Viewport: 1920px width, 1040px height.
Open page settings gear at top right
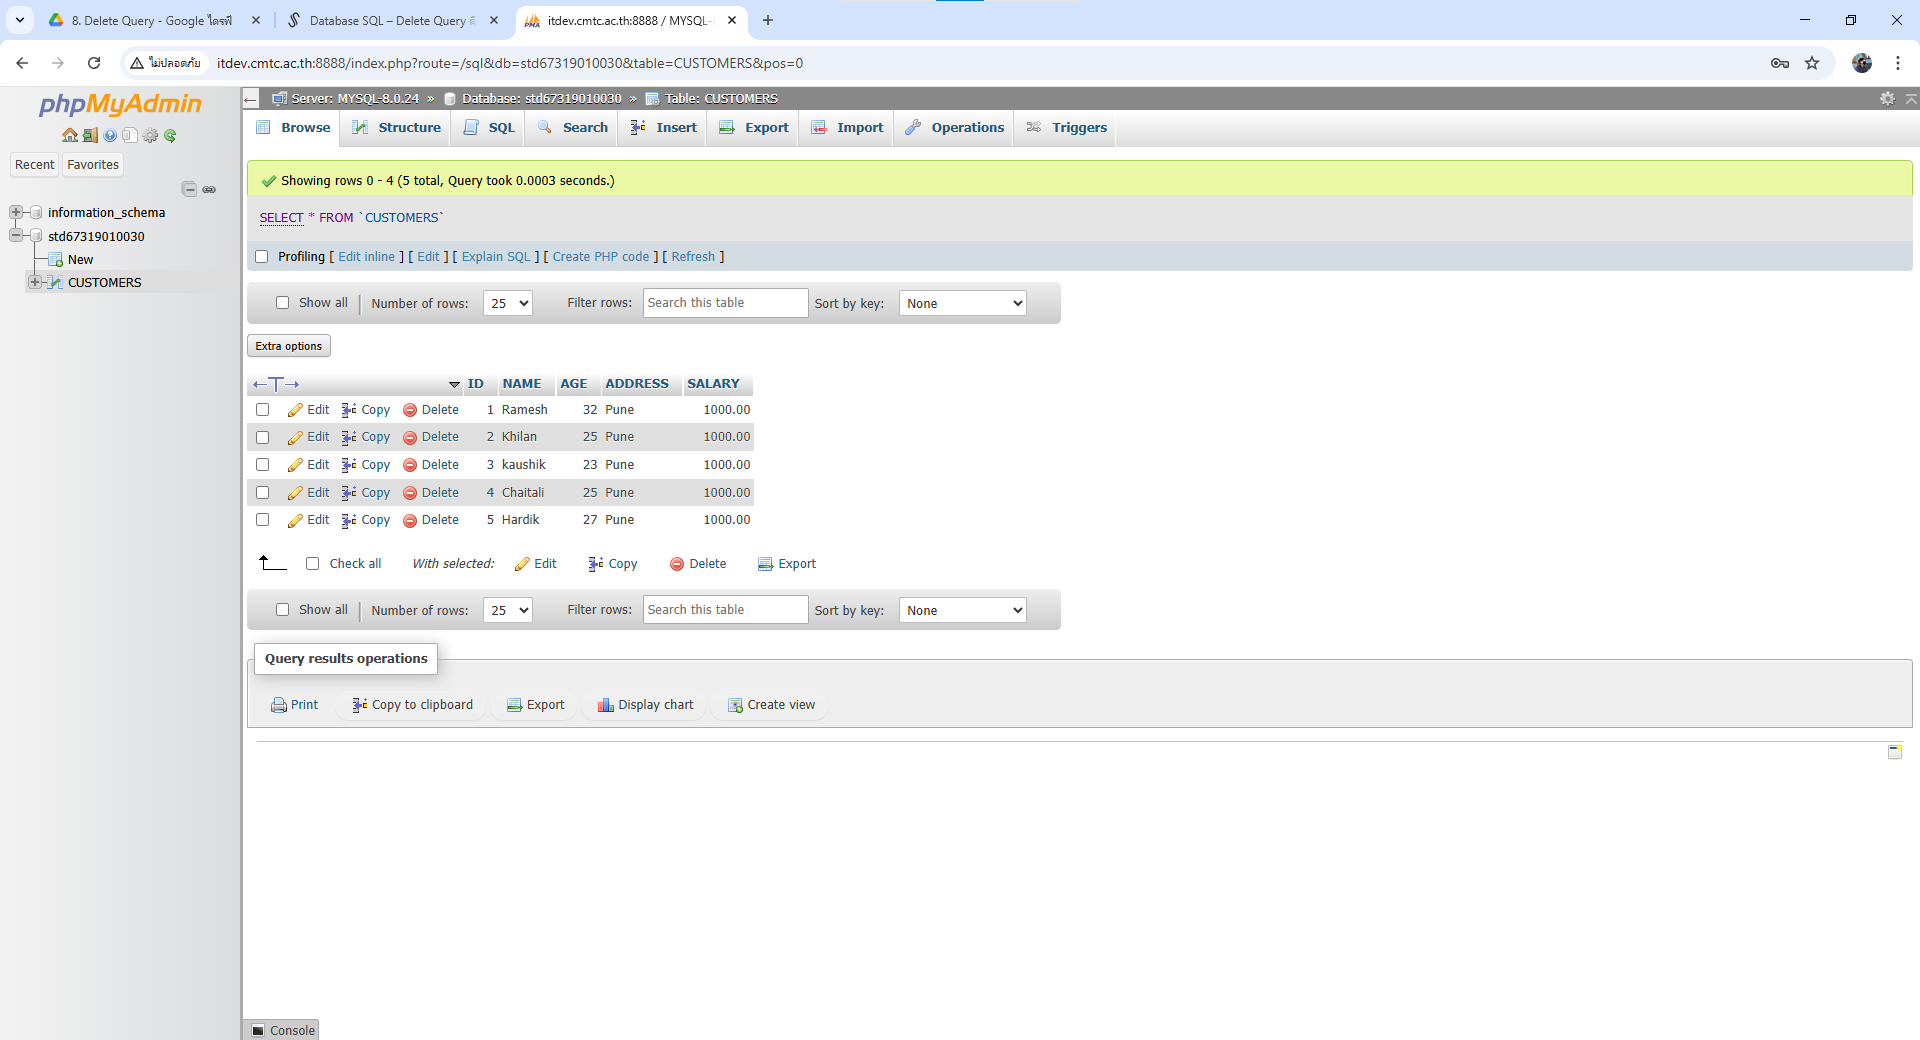coord(1887,98)
